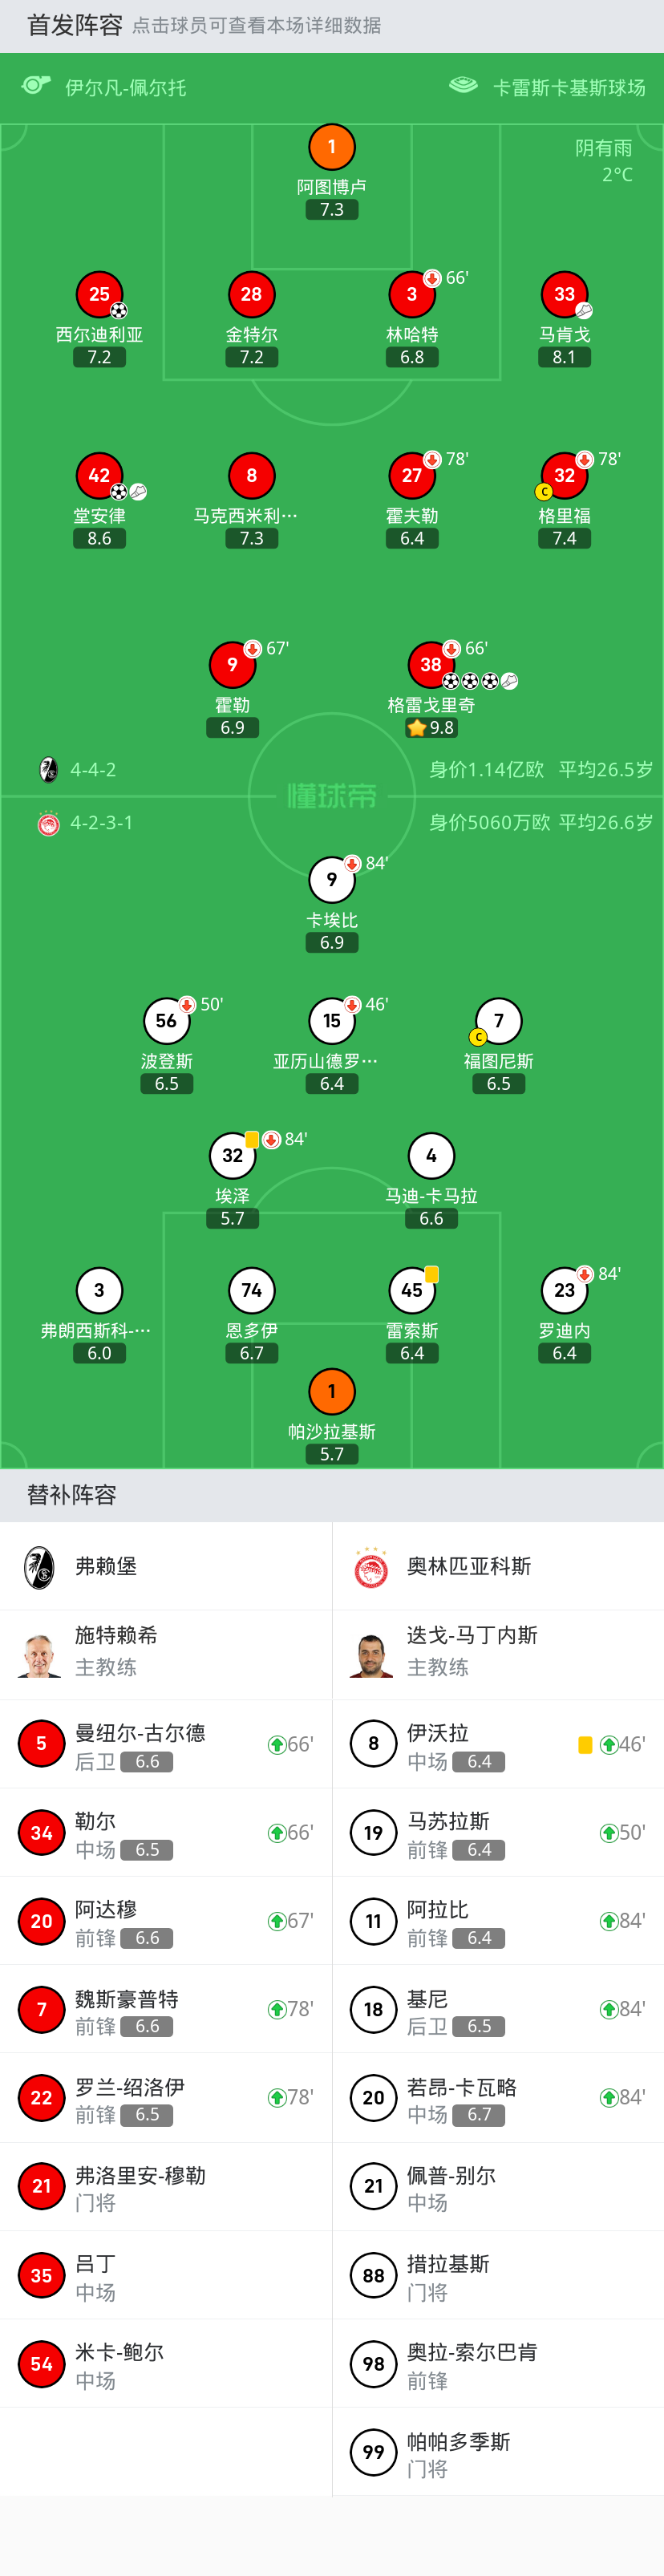Open the 奥林匹亚科斯 team header
664x2576 pixels.
tap(498, 1566)
